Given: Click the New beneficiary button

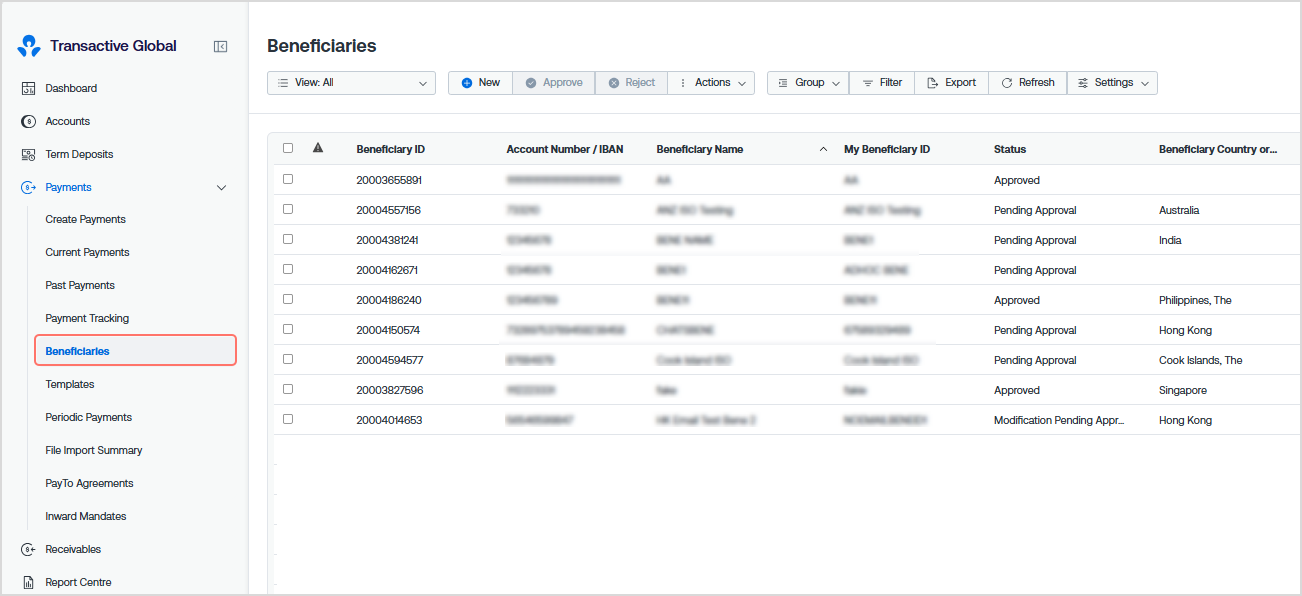Looking at the screenshot, I should click(480, 83).
